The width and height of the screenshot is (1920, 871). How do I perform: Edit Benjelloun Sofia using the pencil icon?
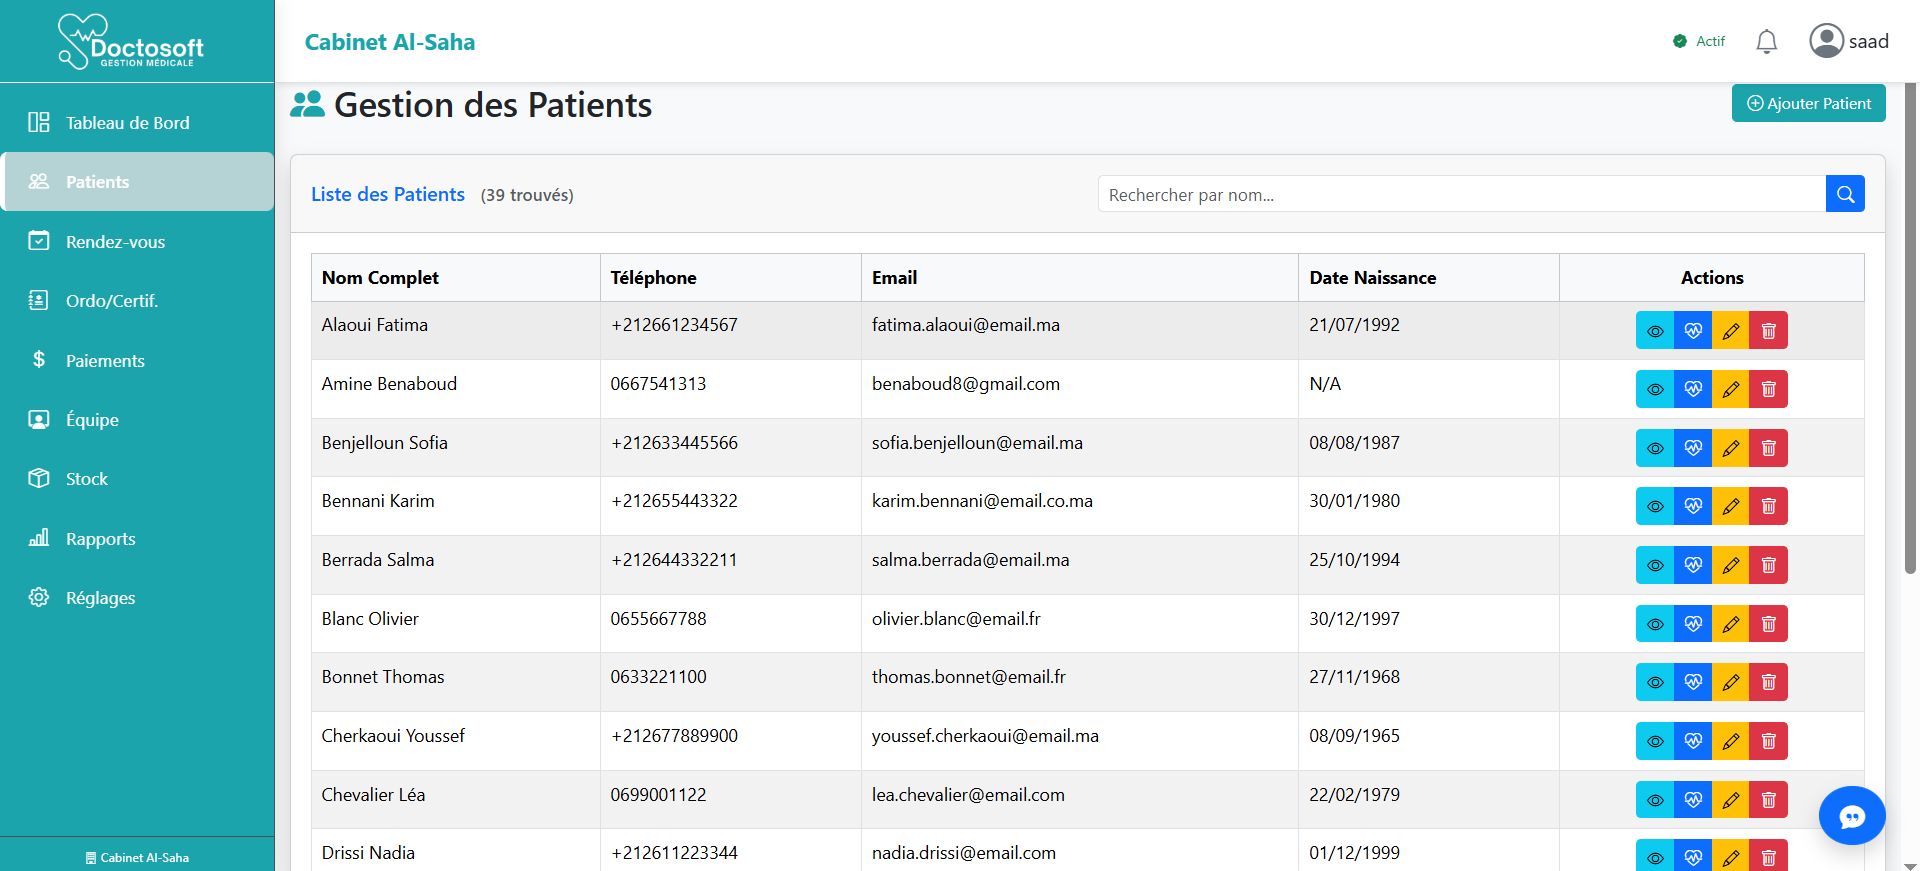pyautogui.click(x=1730, y=448)
